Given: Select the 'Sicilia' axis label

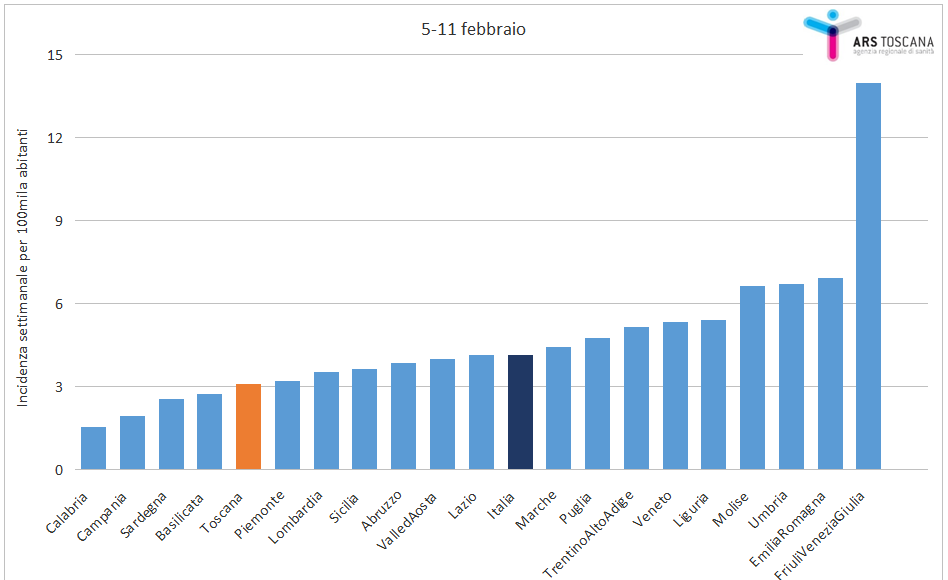Looking at the screenshot, I should coord(343,507).
